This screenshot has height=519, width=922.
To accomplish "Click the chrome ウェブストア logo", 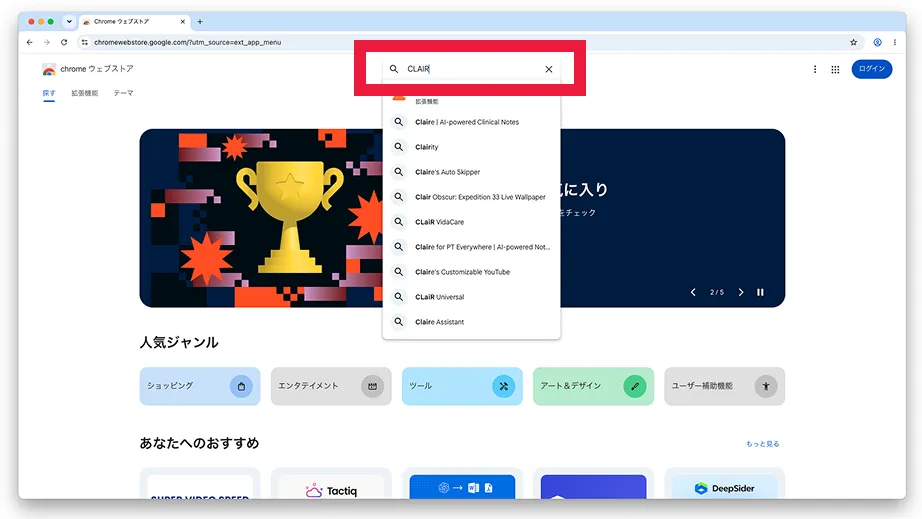I will [x=88, y=69].
